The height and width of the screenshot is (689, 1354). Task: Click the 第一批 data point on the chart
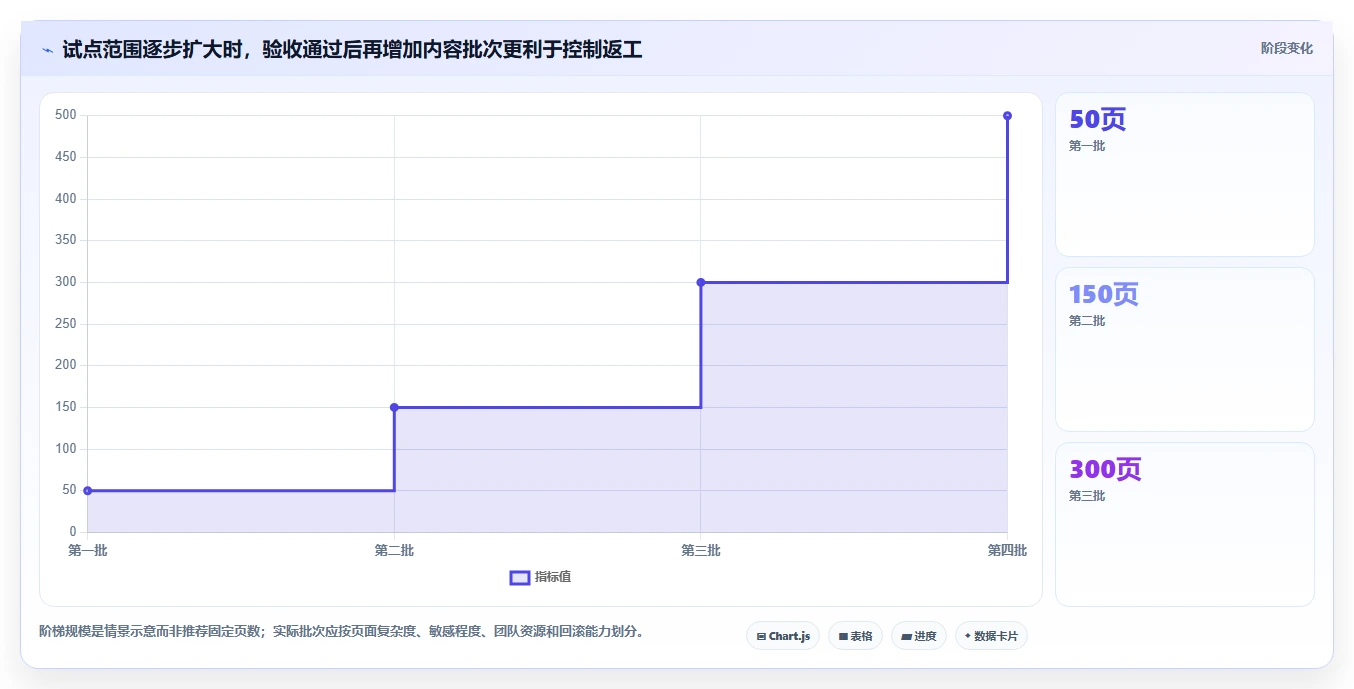pos(88,490)
